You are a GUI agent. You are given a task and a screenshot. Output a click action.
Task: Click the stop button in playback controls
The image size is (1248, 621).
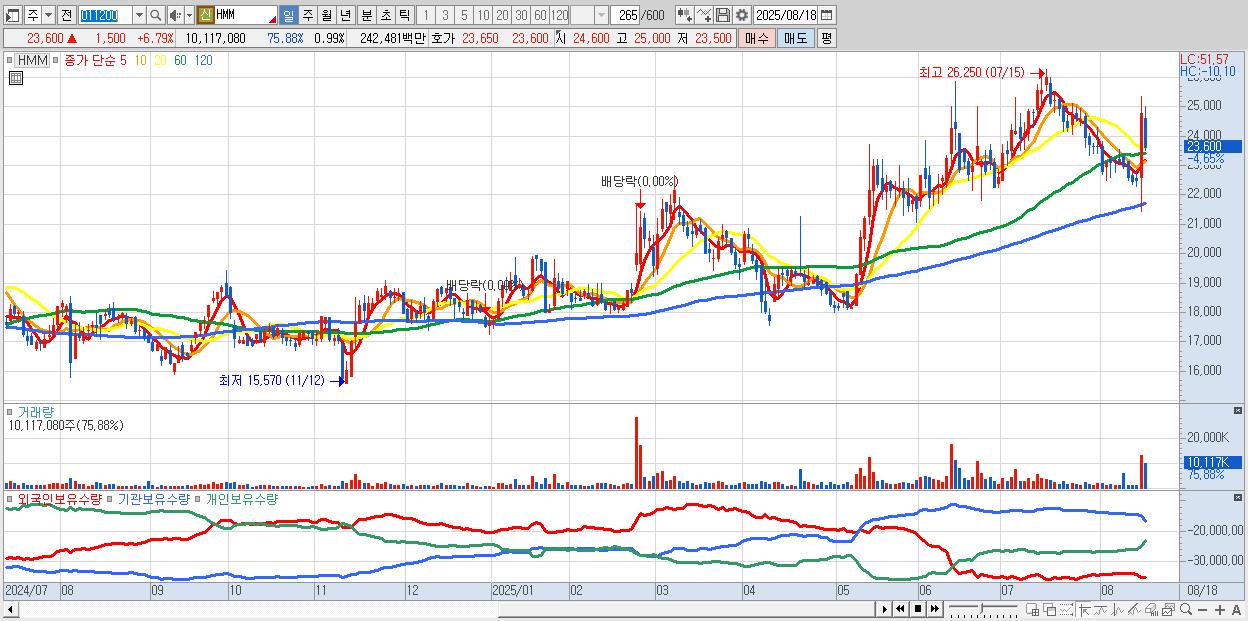tap(918, 609)
